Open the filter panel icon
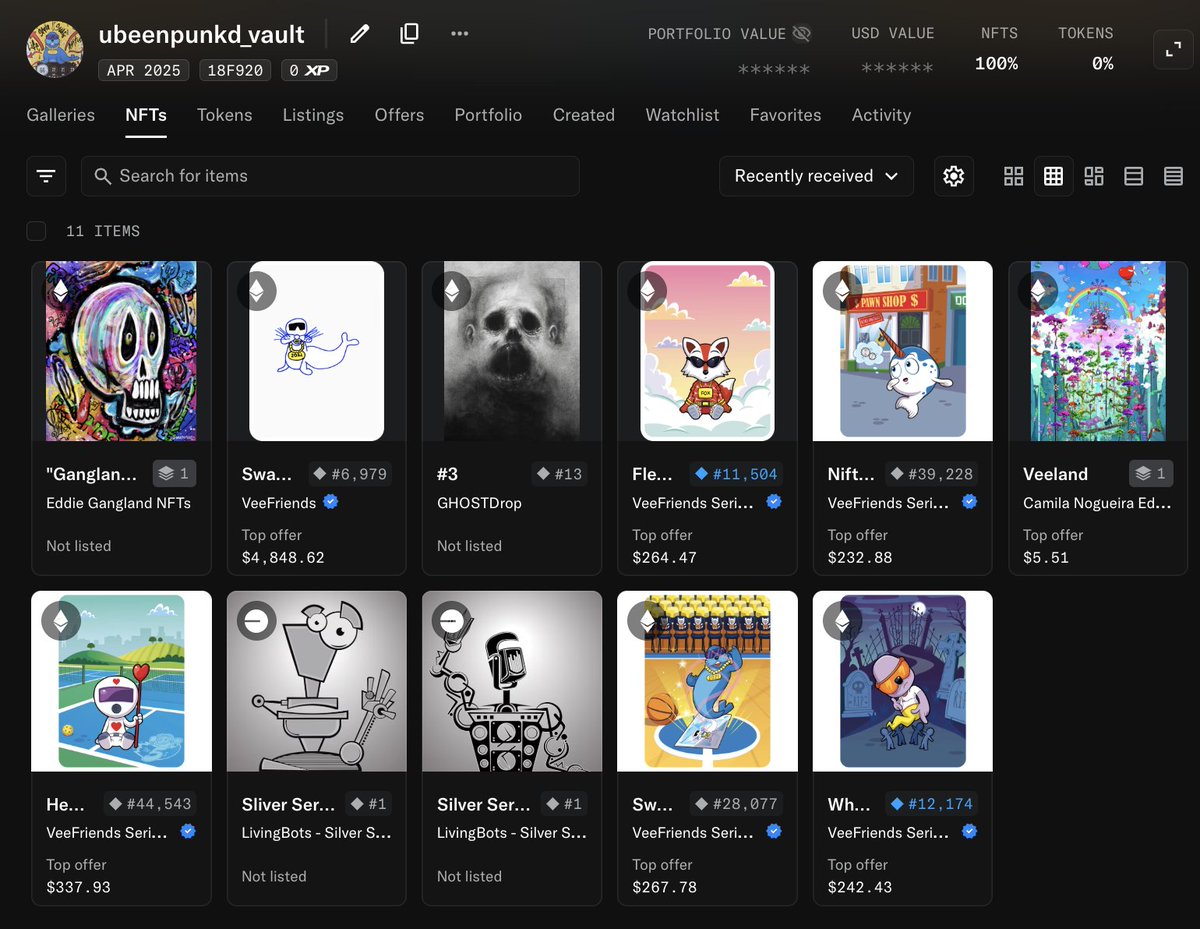Viewport: 1200px width, 929px height. [46, 176]
